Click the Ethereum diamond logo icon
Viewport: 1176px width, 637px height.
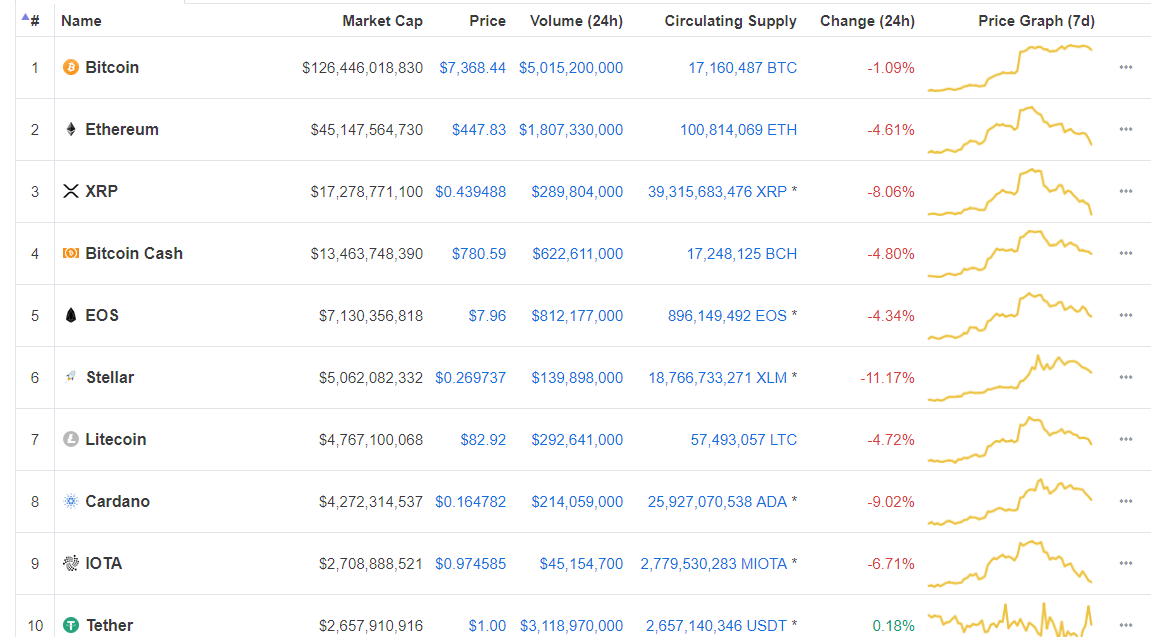click(x=70, y=129)
